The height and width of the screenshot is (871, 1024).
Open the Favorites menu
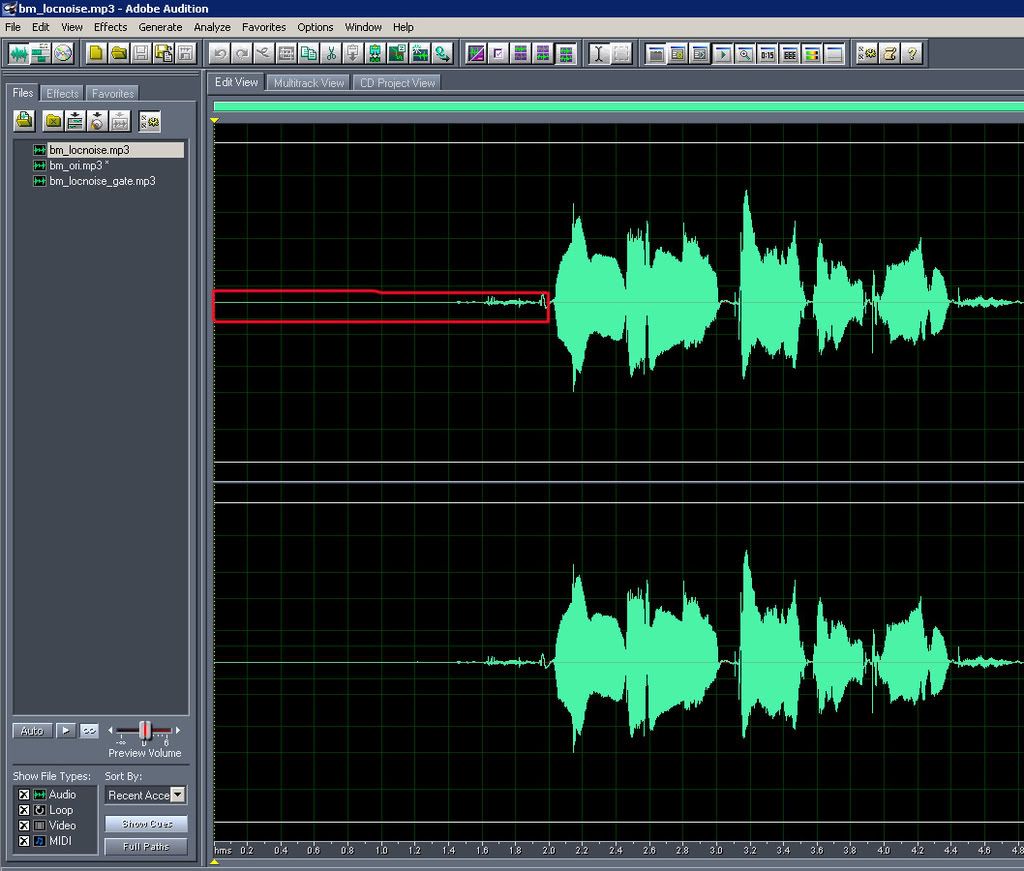(264, 27)
